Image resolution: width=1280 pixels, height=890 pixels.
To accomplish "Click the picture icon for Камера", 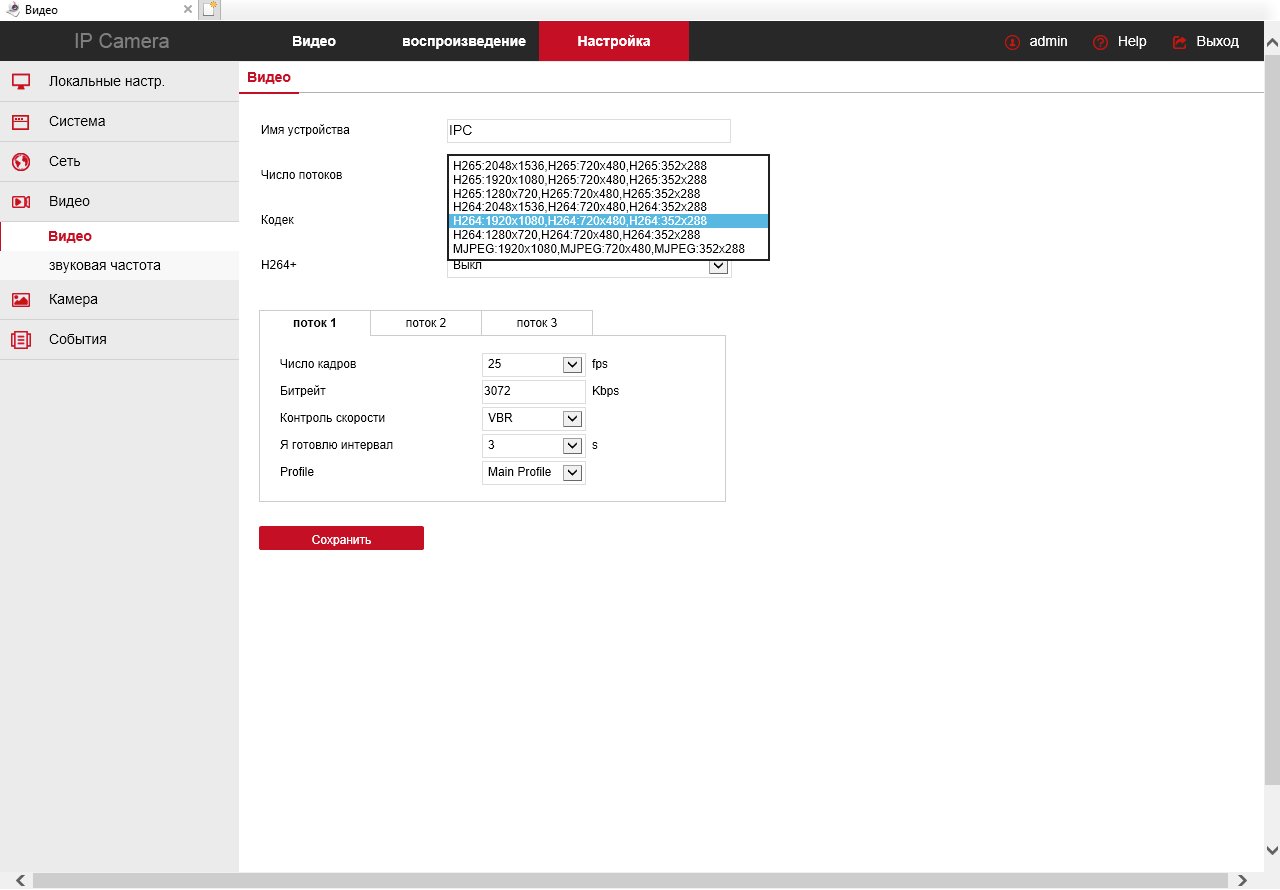I will (x=21, y=299).
